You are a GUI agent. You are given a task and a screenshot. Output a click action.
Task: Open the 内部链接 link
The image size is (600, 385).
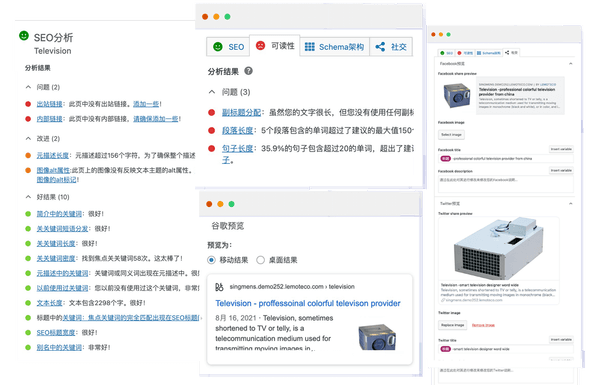[x=49, y=119]
